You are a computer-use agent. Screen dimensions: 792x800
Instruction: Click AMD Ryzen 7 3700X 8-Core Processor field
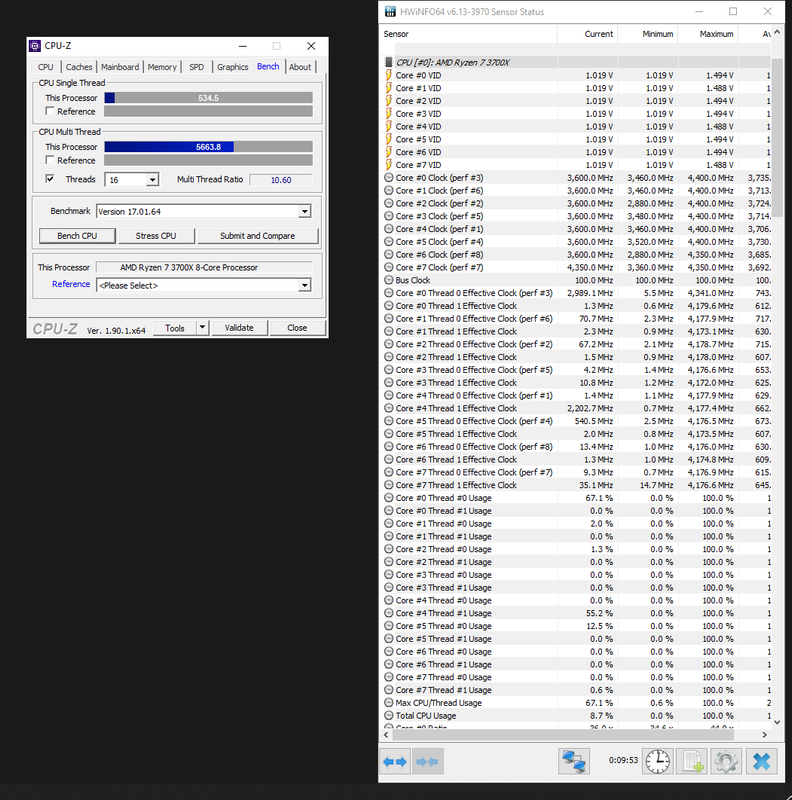coord(204,267)
